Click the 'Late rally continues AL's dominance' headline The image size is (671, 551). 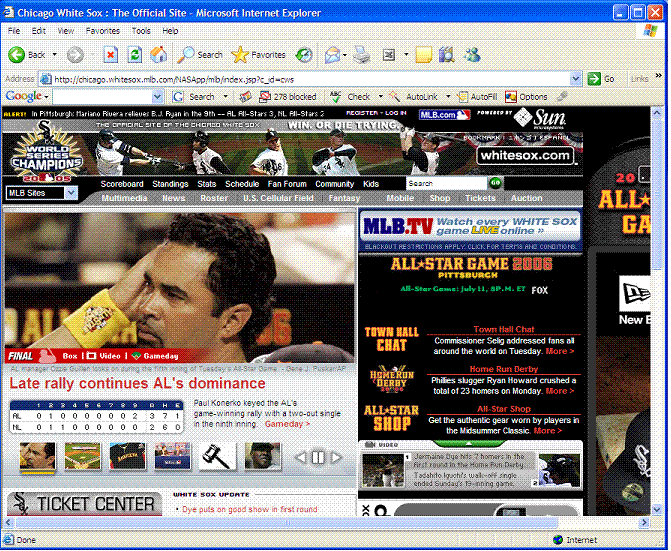coord(138,384)
